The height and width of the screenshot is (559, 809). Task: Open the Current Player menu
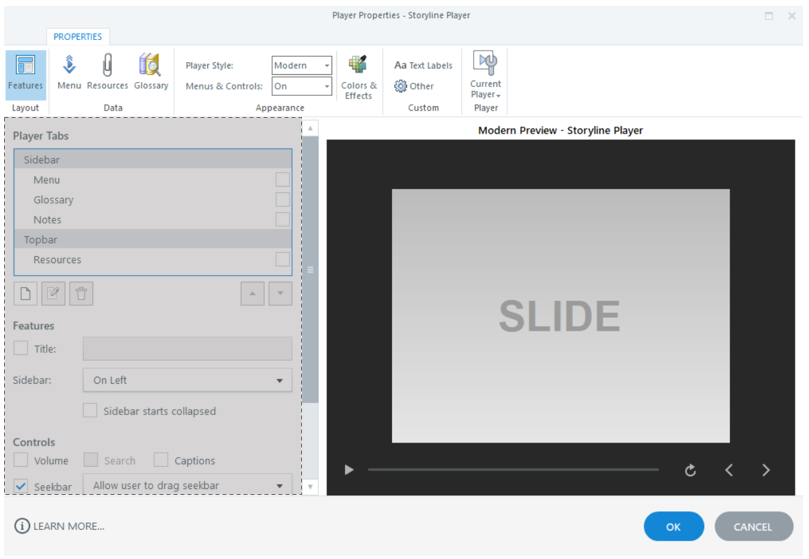(486, 75)
